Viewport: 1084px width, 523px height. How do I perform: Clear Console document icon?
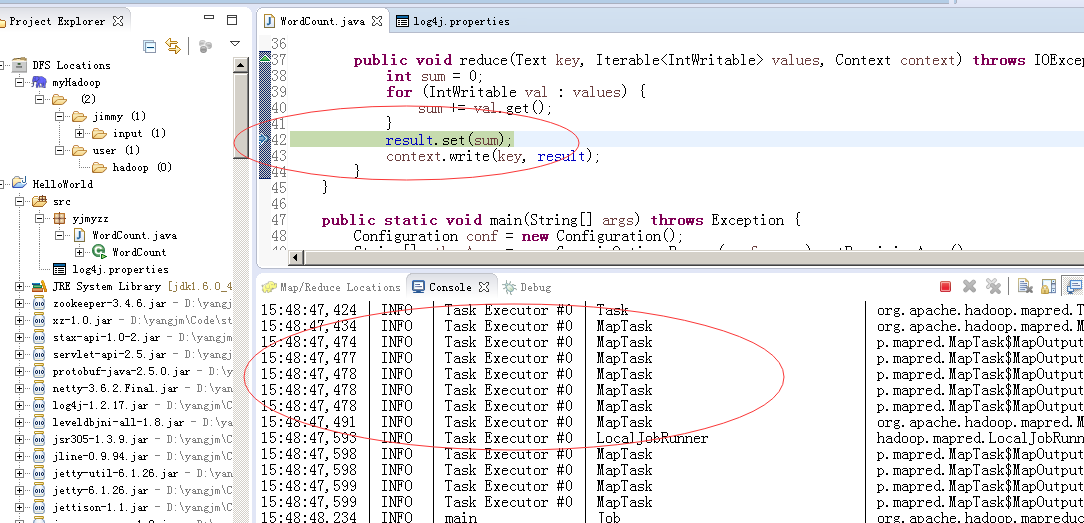pyautogui.click(x=1025, y=286)
